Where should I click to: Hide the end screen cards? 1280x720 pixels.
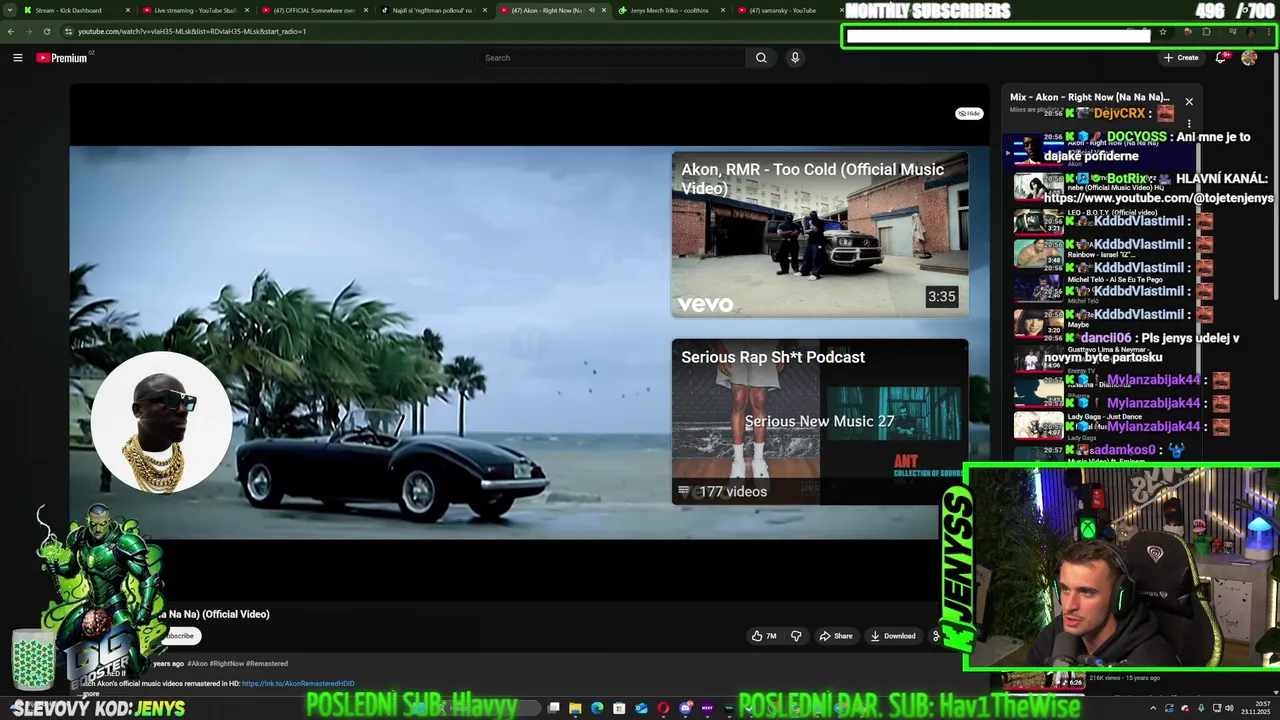click(969, 113)
